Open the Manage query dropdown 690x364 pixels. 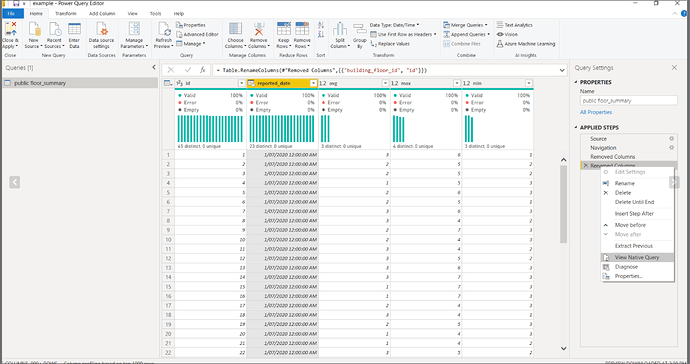pyautogui.click(x=191, y=44)
